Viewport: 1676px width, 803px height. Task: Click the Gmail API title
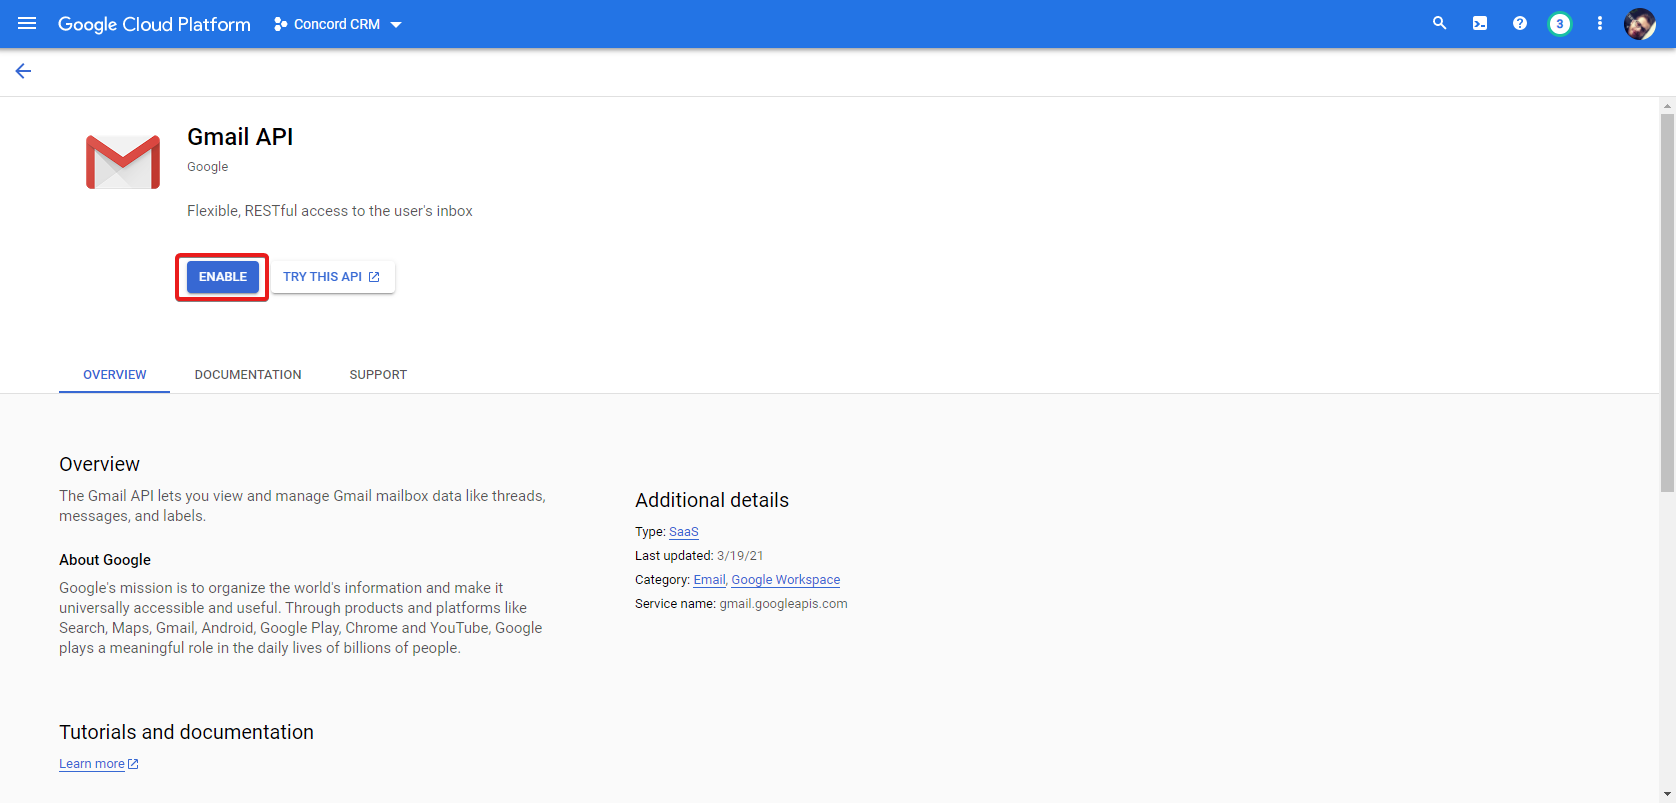point(240,137)
